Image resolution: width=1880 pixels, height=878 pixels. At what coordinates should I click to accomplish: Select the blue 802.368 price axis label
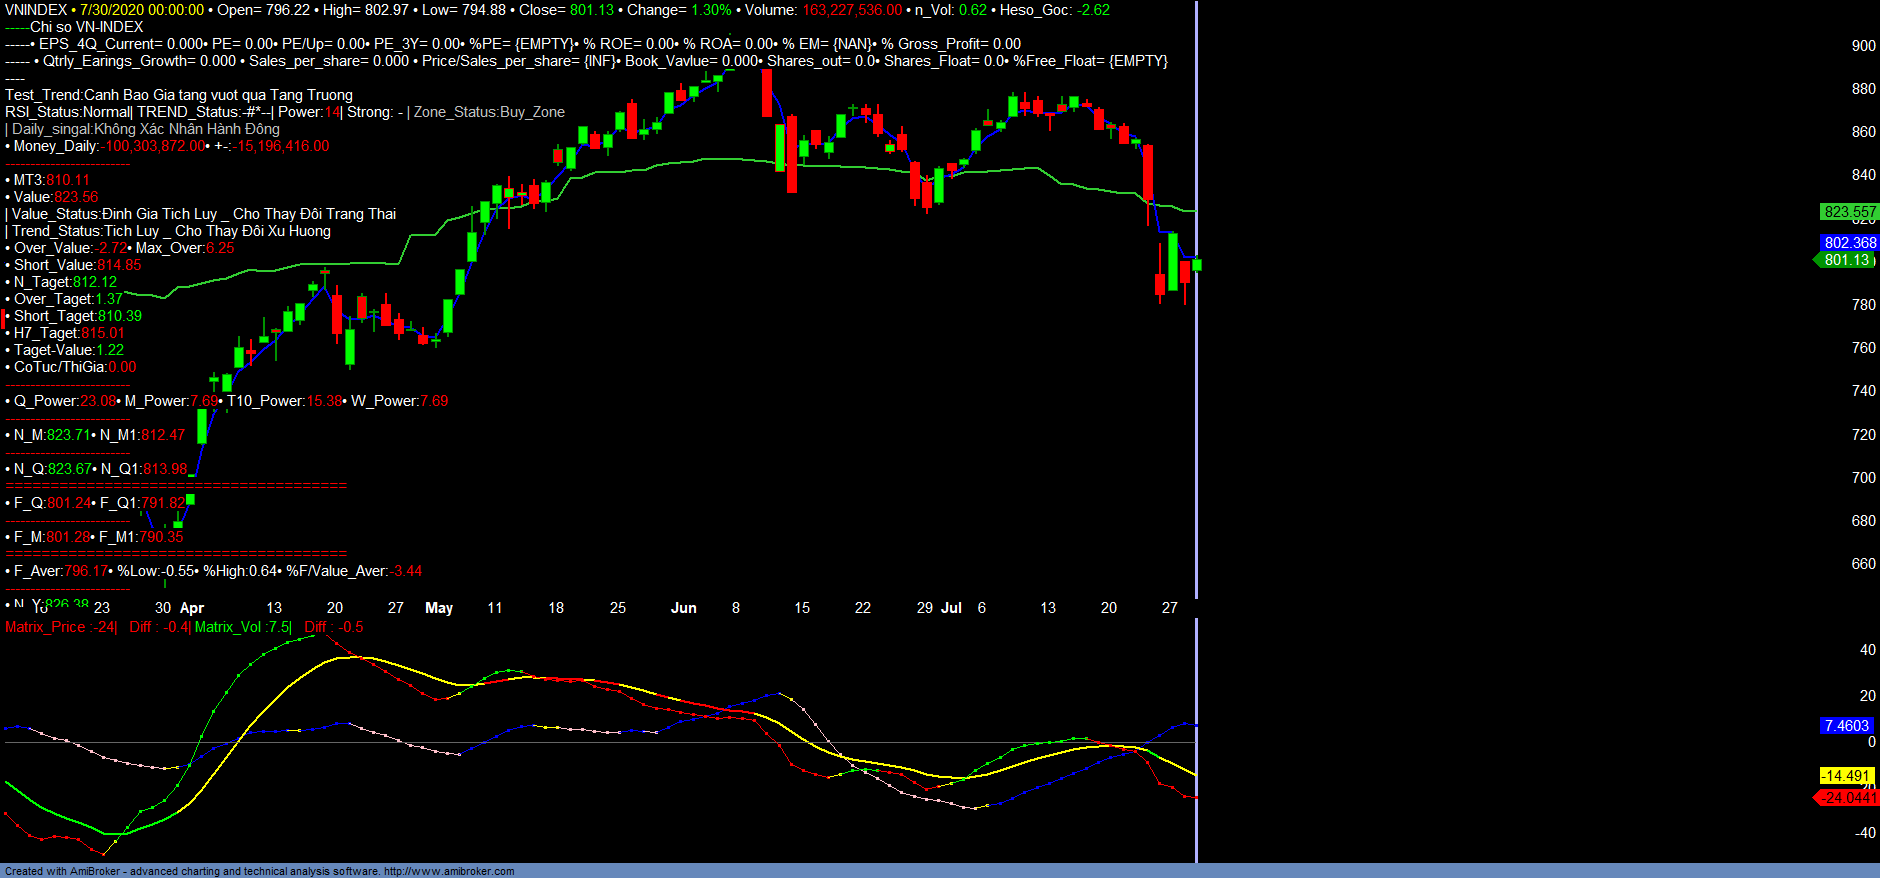(x=1849, y=243)
